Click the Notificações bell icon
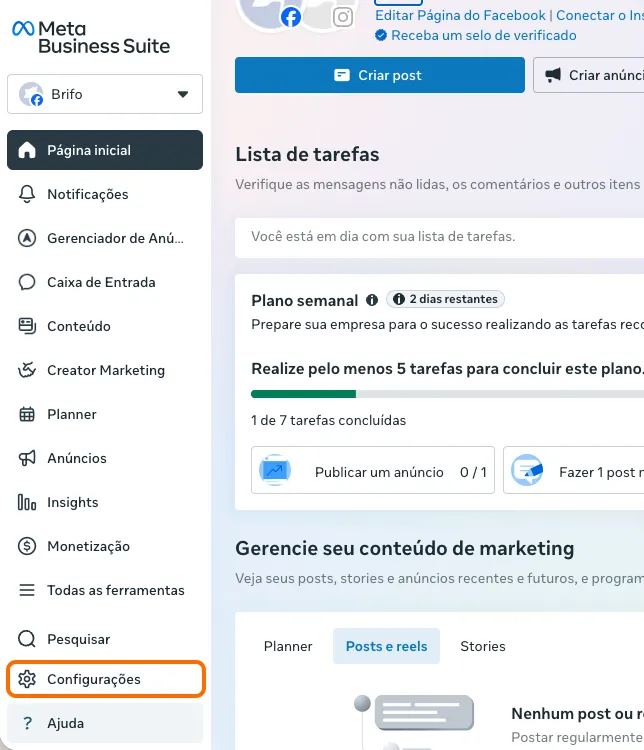The width and height of the screenshot is (644, 750). 27,194
